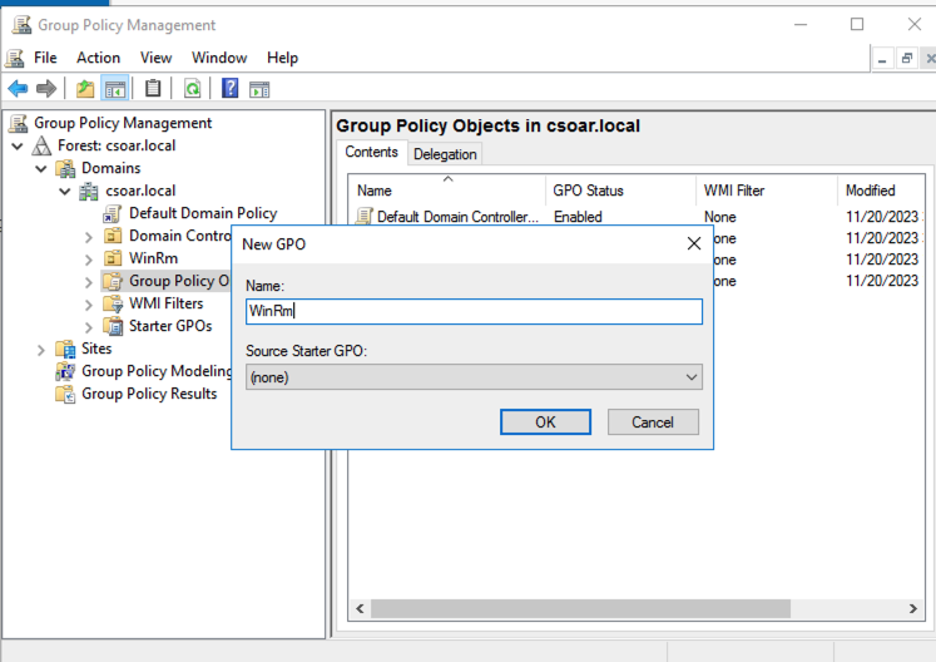The height and width of the screenshot is (662, 936).
Task: Toggle the Show/Hide Console Tree icon
Action: click(x=113, y=88)
